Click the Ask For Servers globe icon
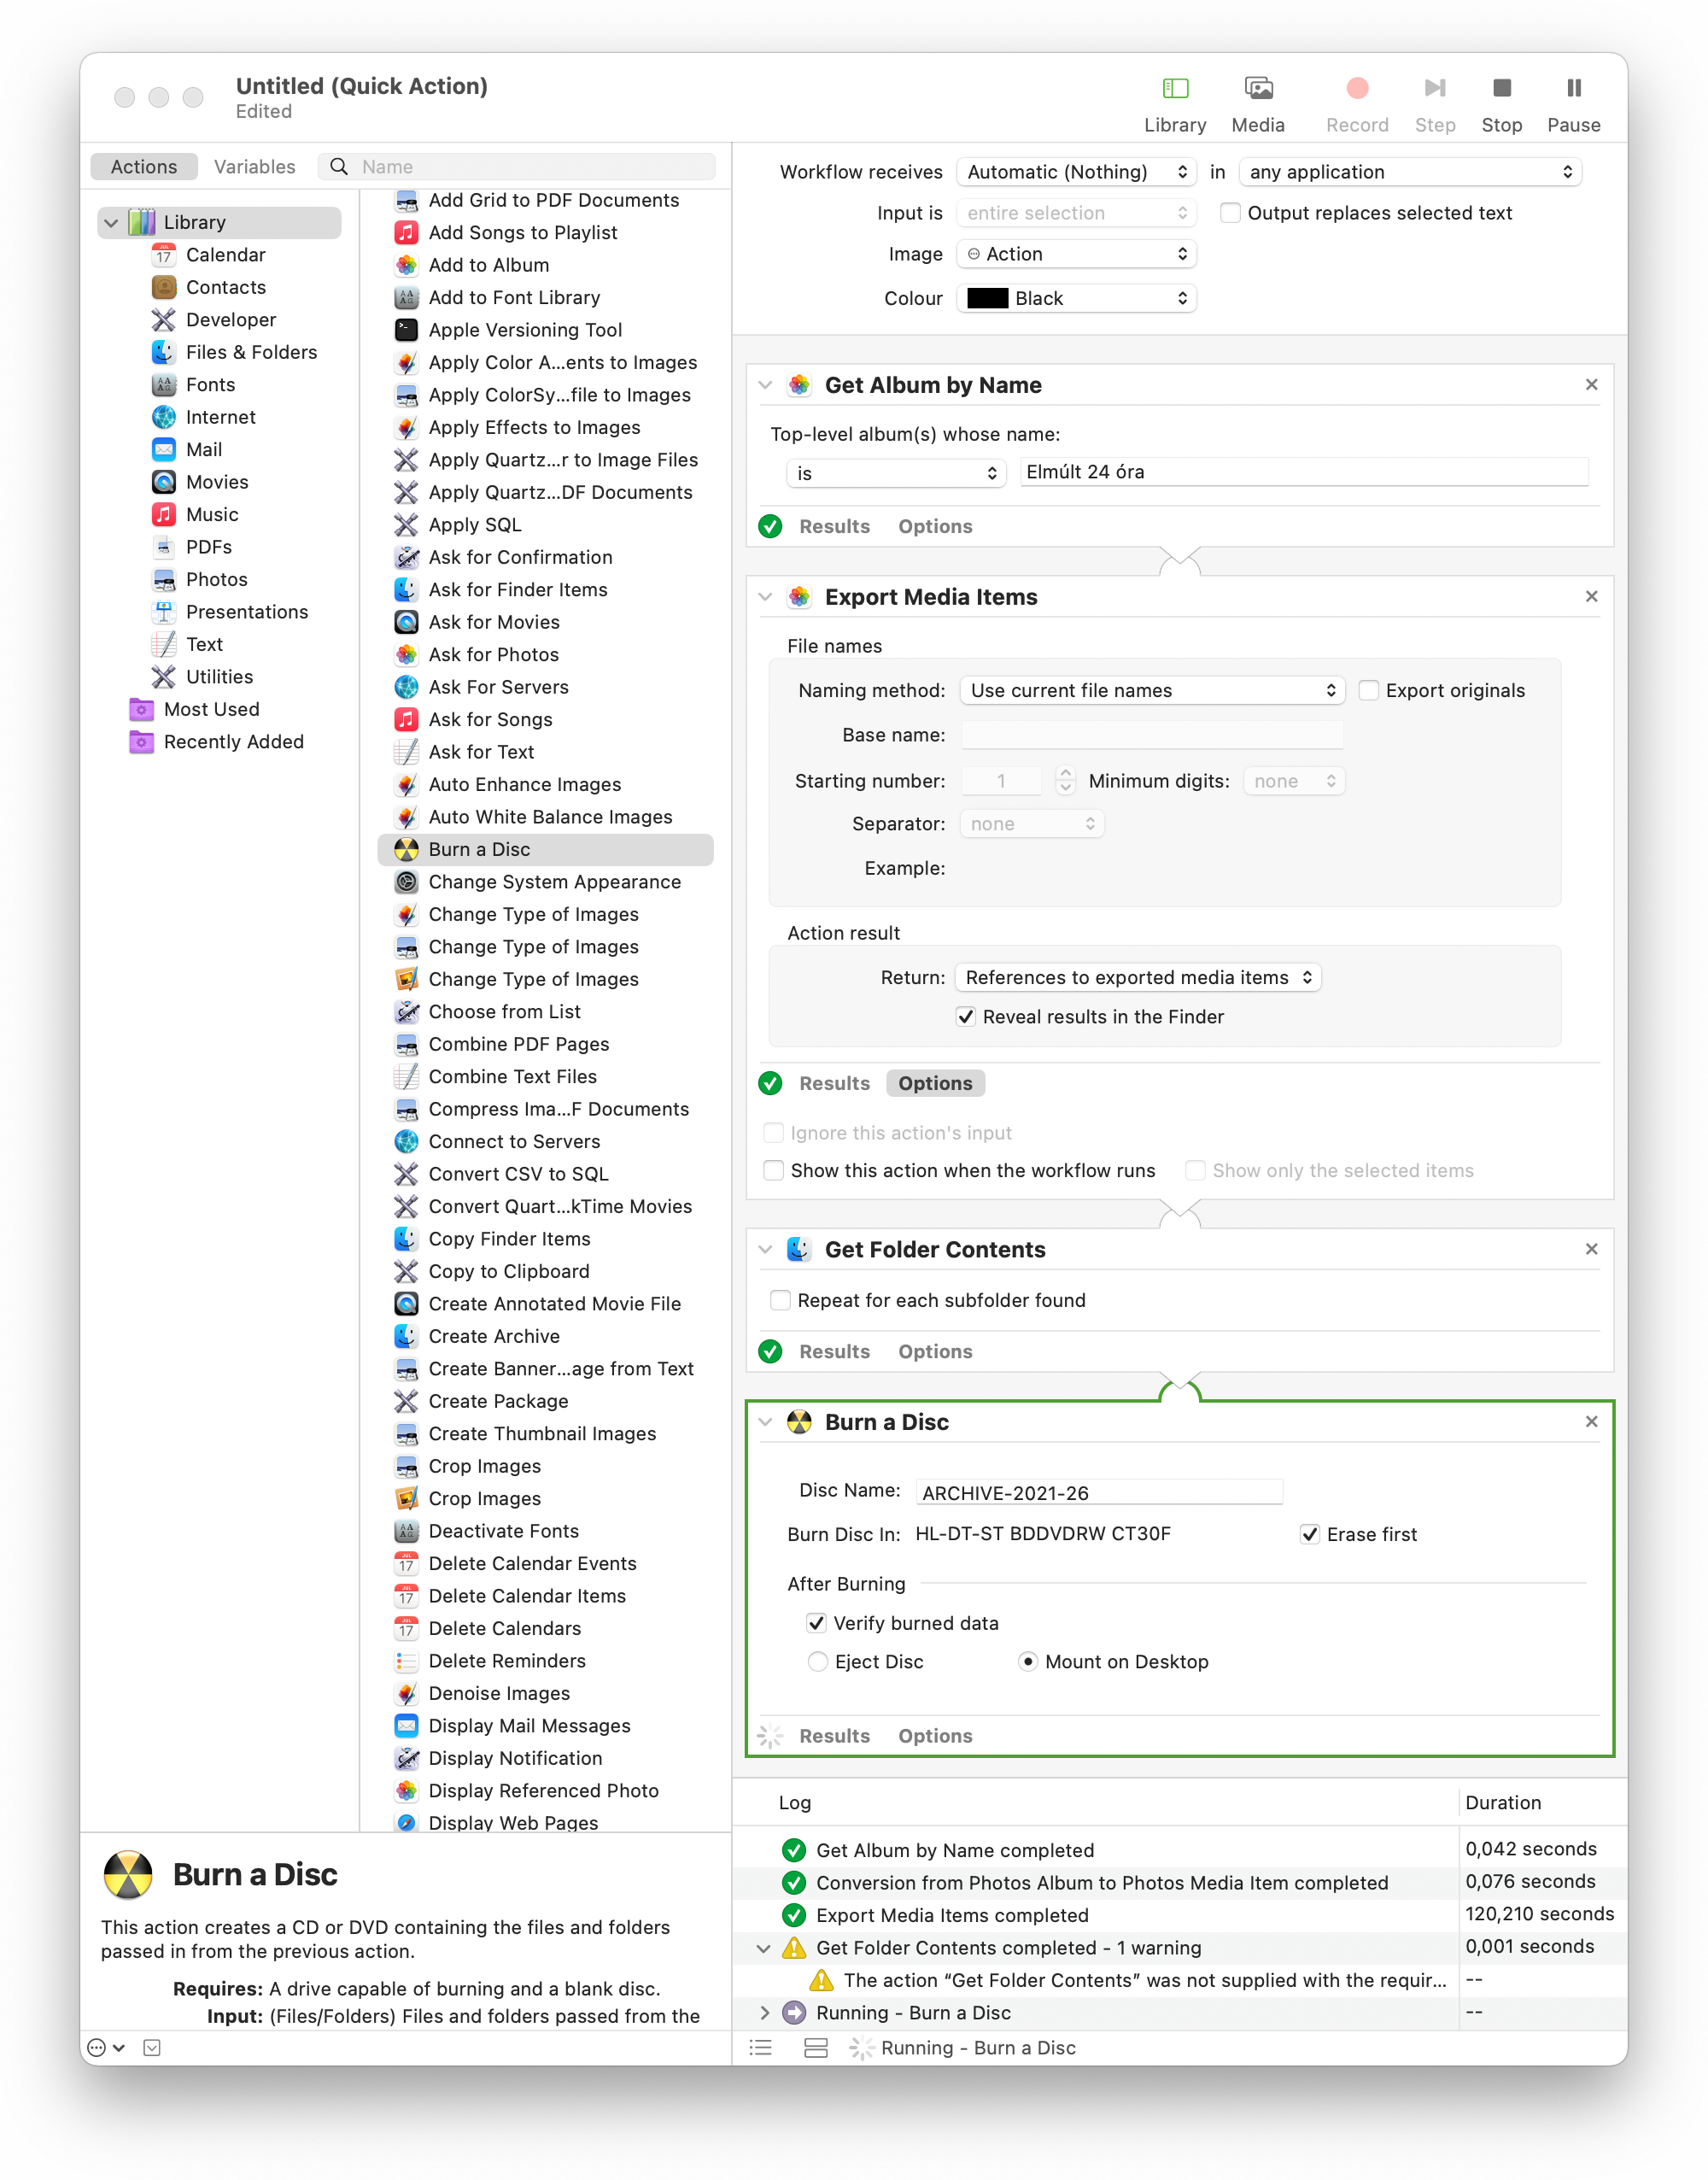 tap(406, 687)
